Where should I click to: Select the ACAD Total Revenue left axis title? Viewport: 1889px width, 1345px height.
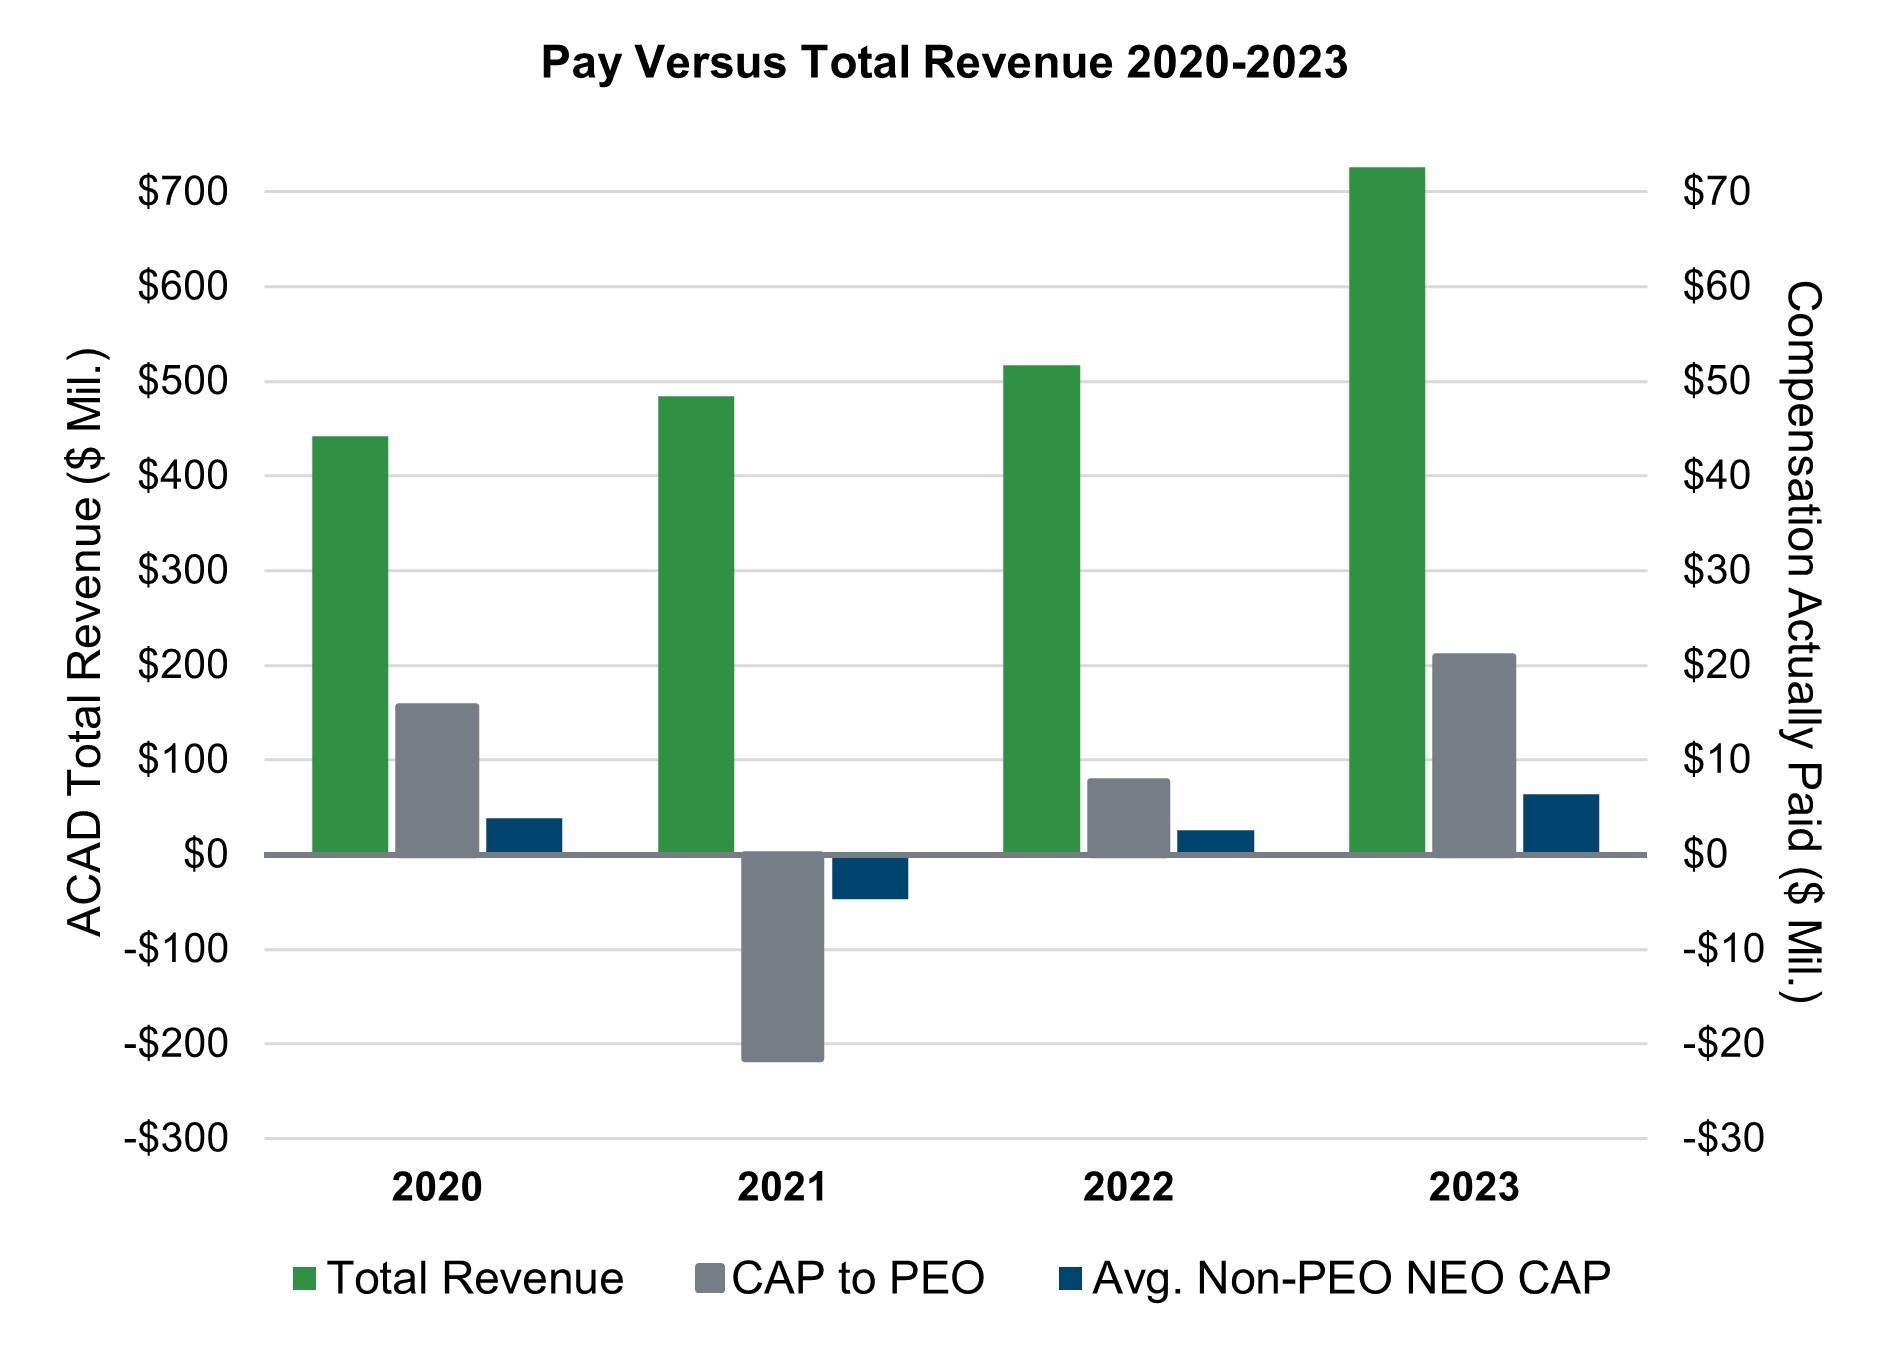pos(86,642)
